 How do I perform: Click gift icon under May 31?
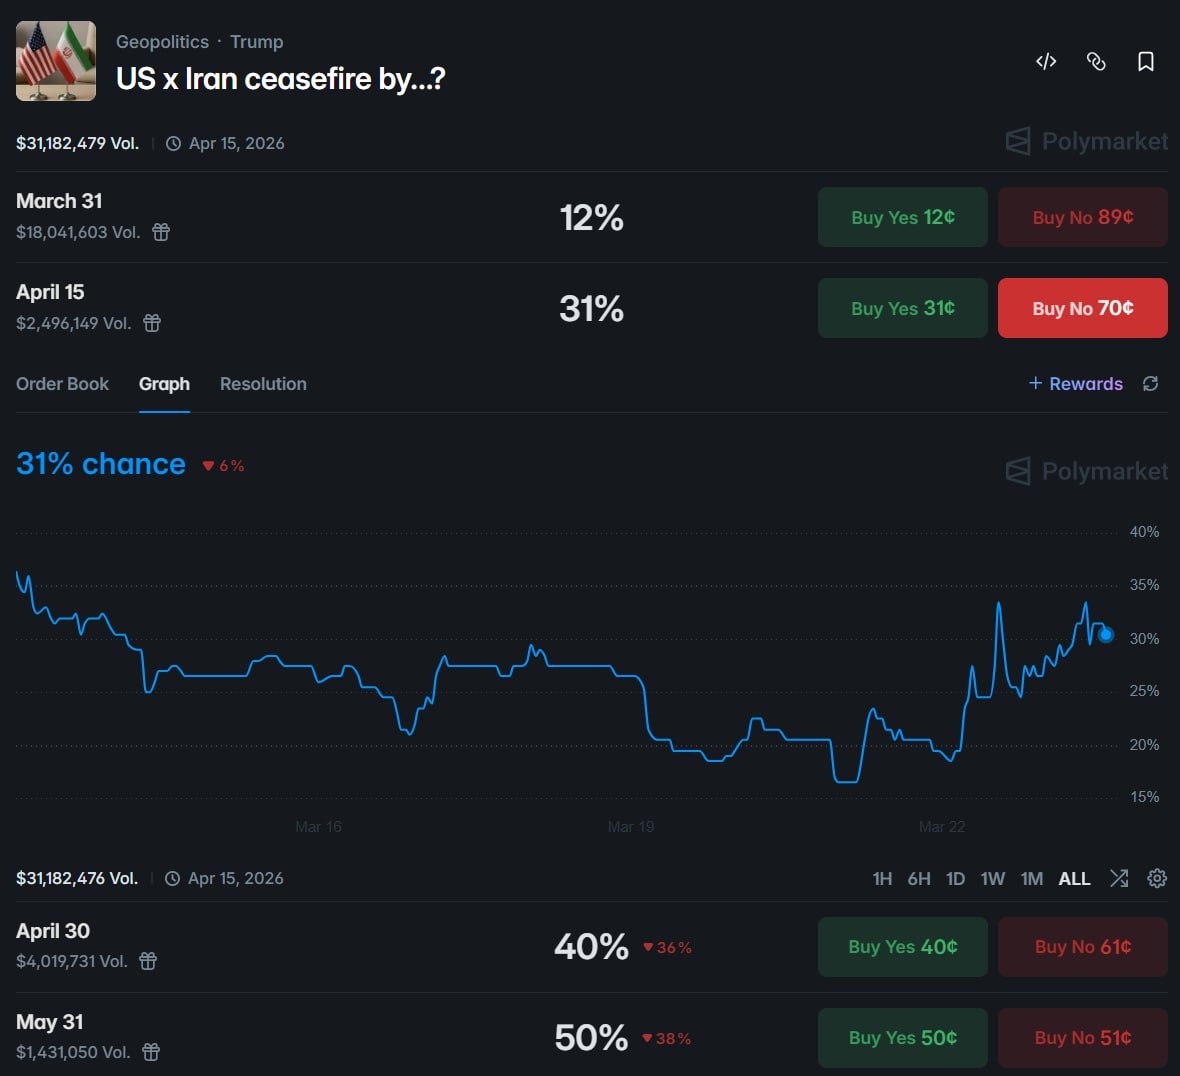point(151,1052)
